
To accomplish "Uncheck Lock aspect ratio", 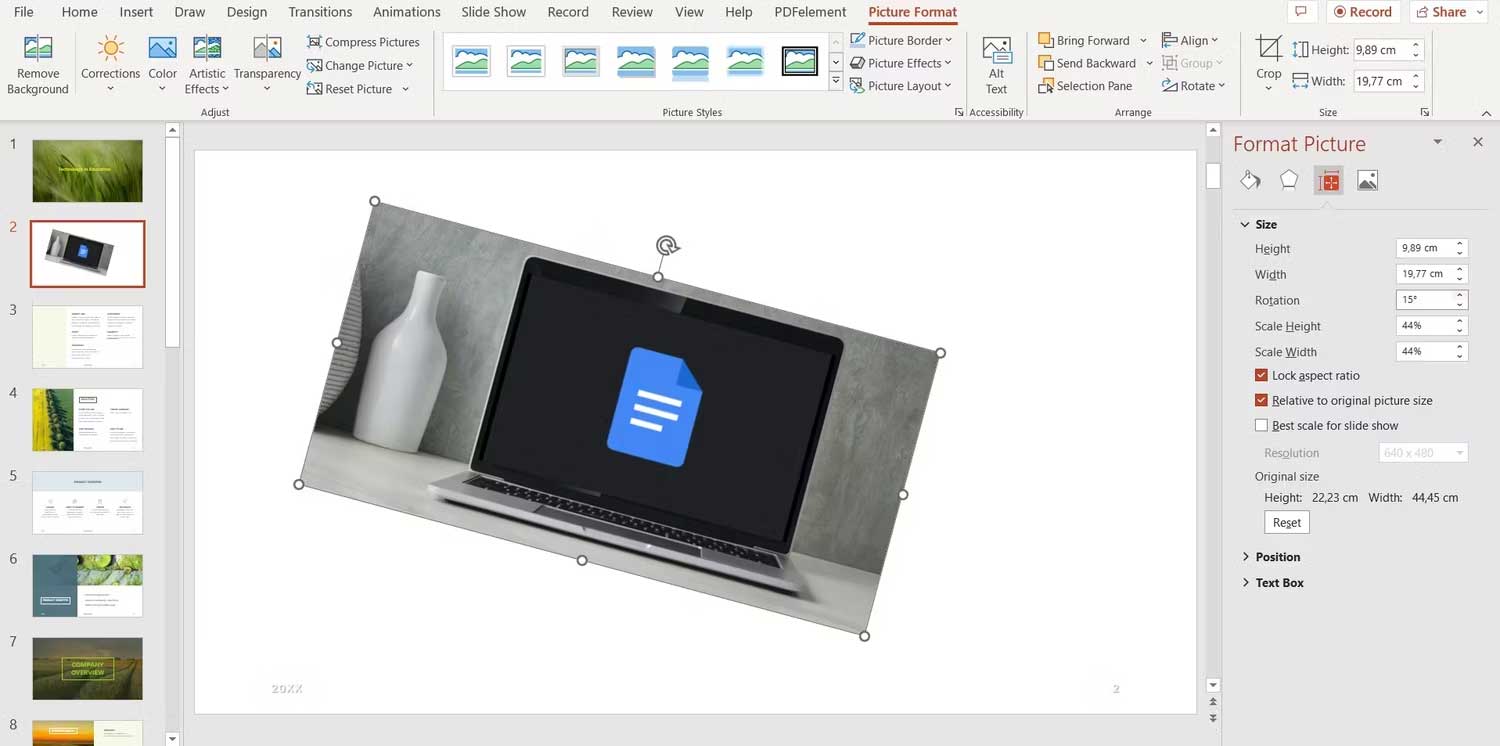I will [1262, 375].
